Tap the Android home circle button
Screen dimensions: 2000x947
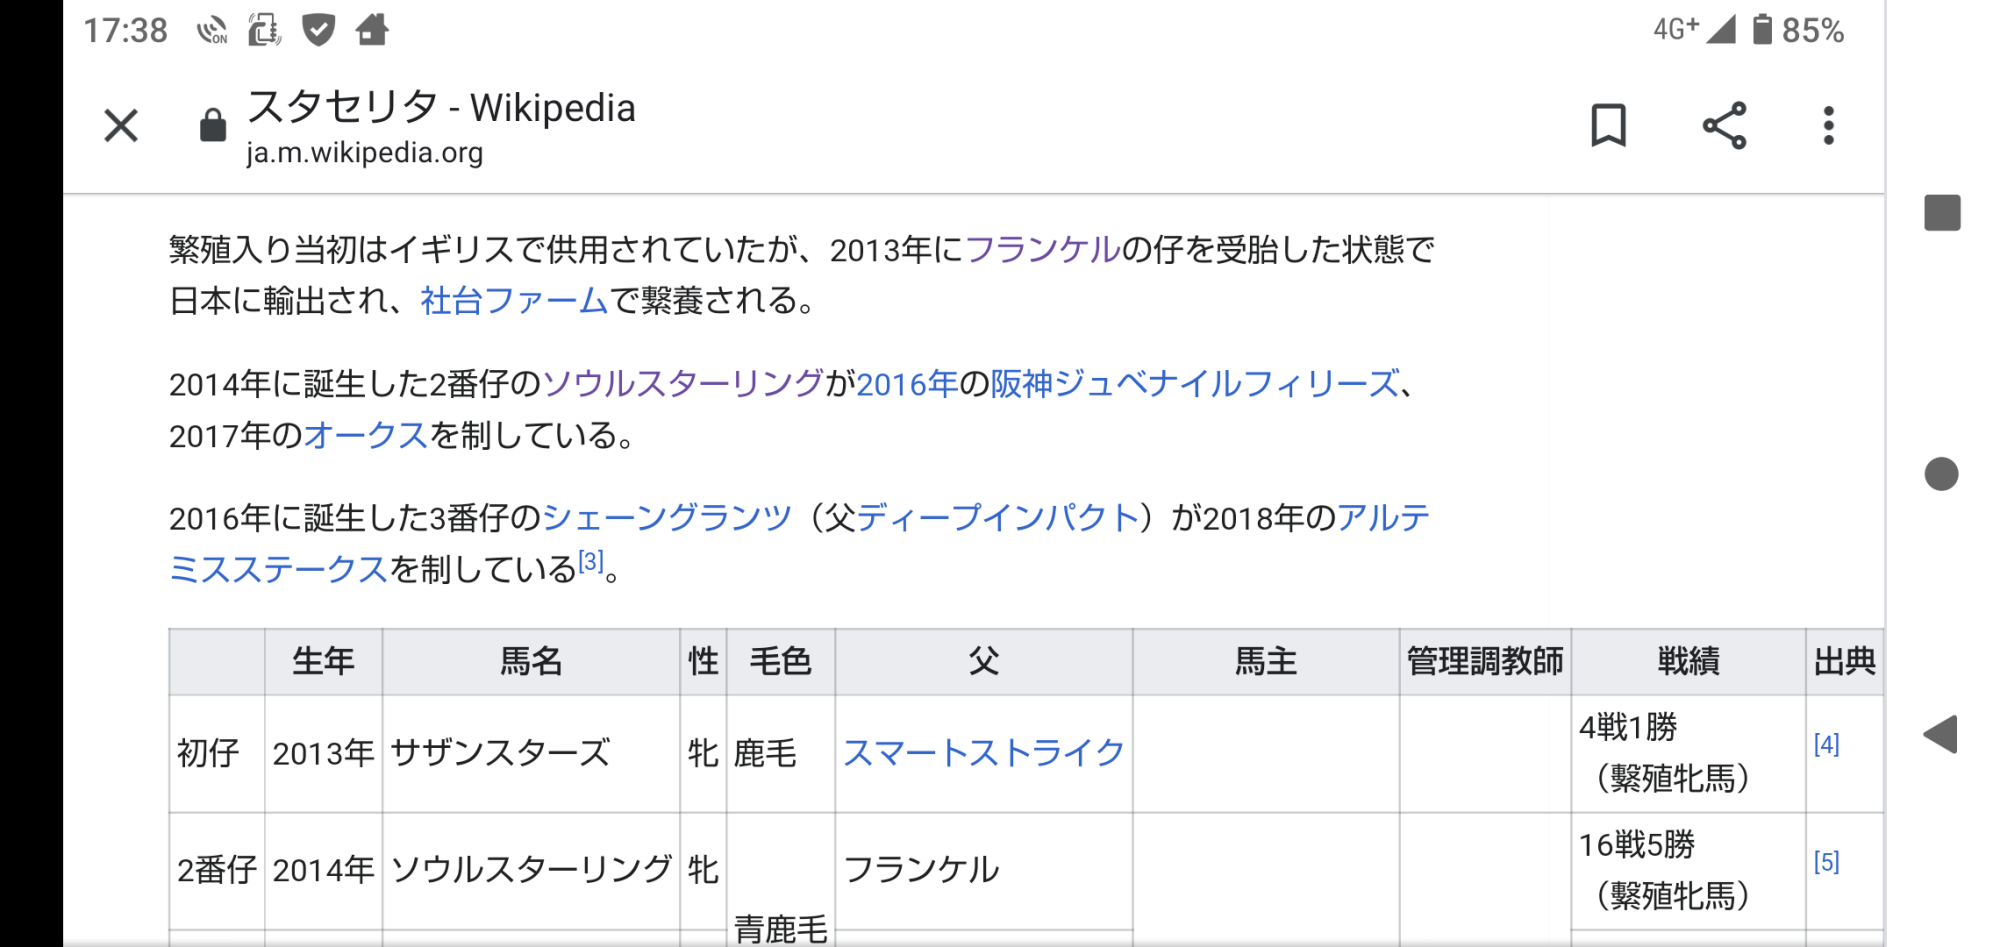point(1941,474)
